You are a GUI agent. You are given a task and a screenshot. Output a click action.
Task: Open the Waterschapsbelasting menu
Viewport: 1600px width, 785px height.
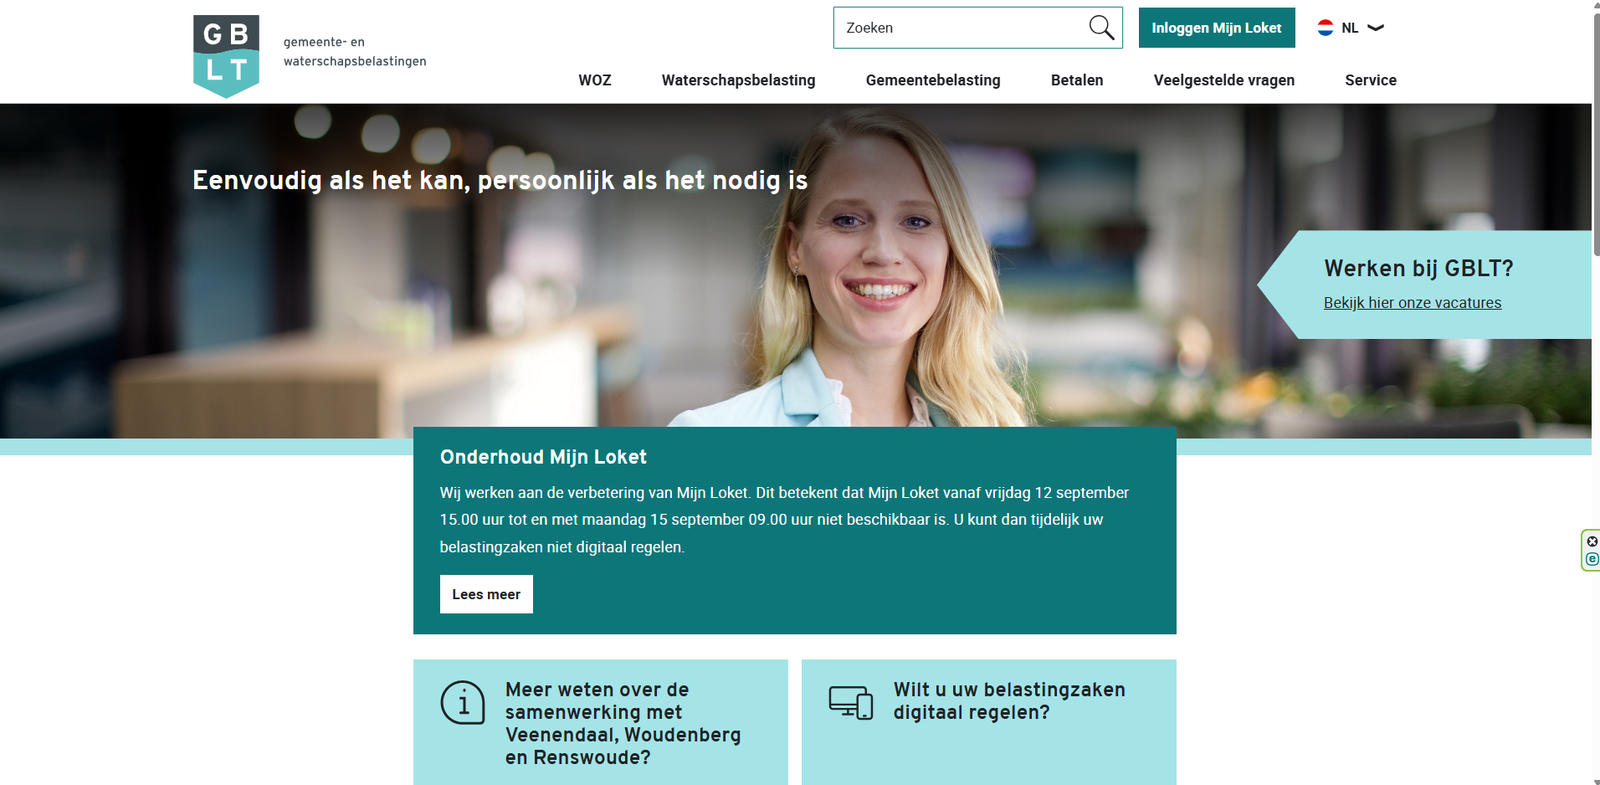pyautogui.click(x=738, y=80)
